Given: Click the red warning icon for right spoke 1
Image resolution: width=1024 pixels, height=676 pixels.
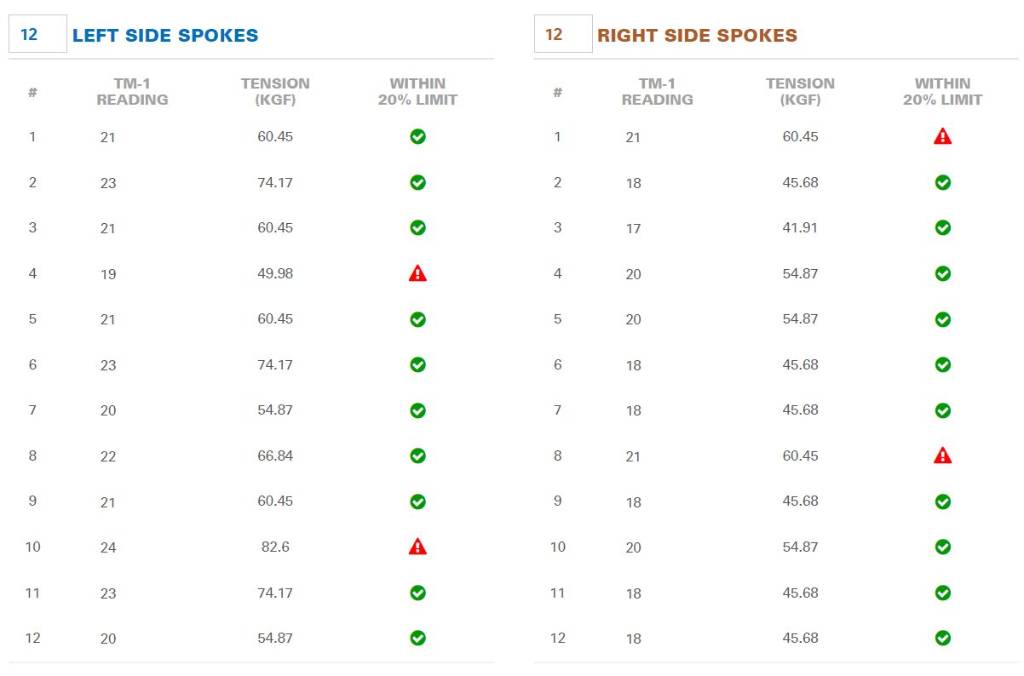Looking at the screenshot, I should pos(942,136).
